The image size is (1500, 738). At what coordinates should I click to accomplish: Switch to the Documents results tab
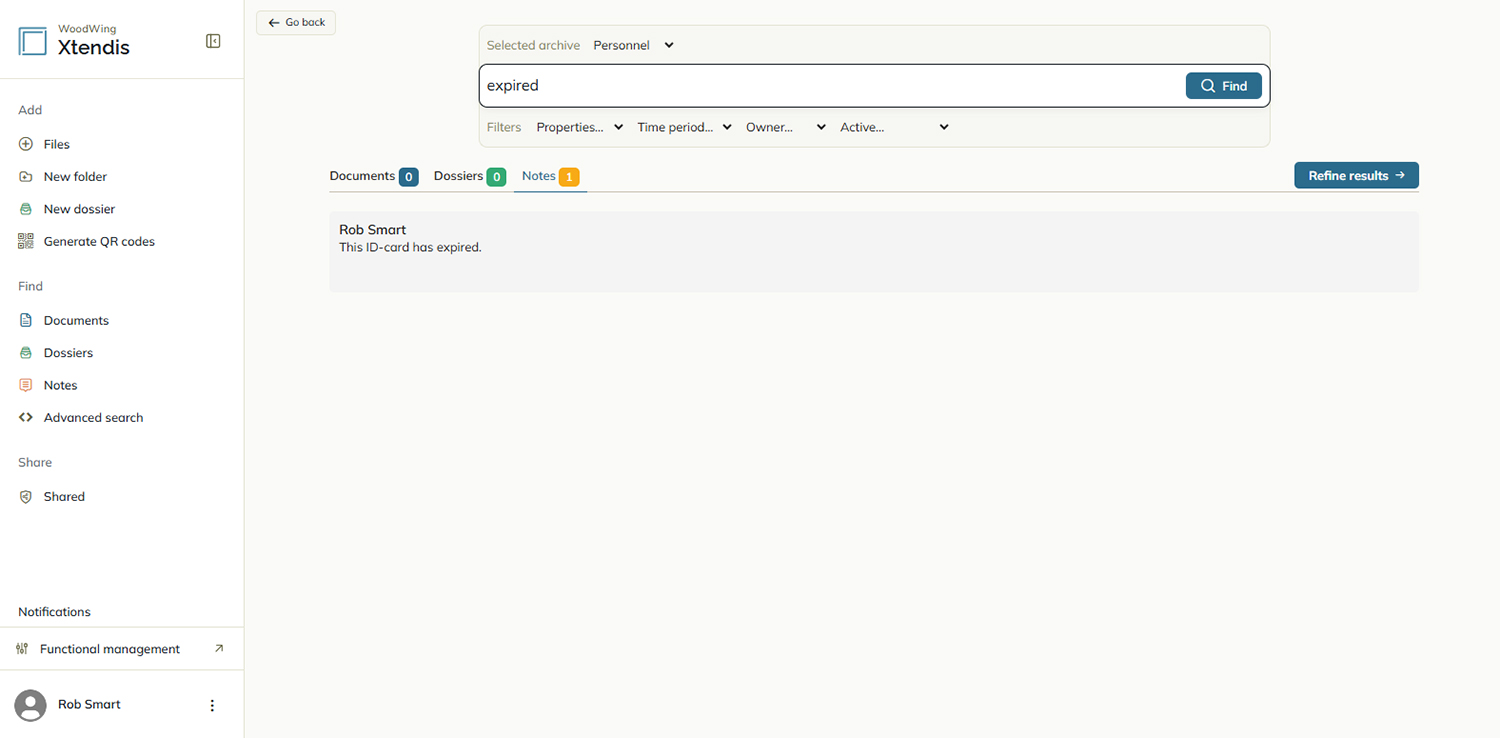pos(374,176)
